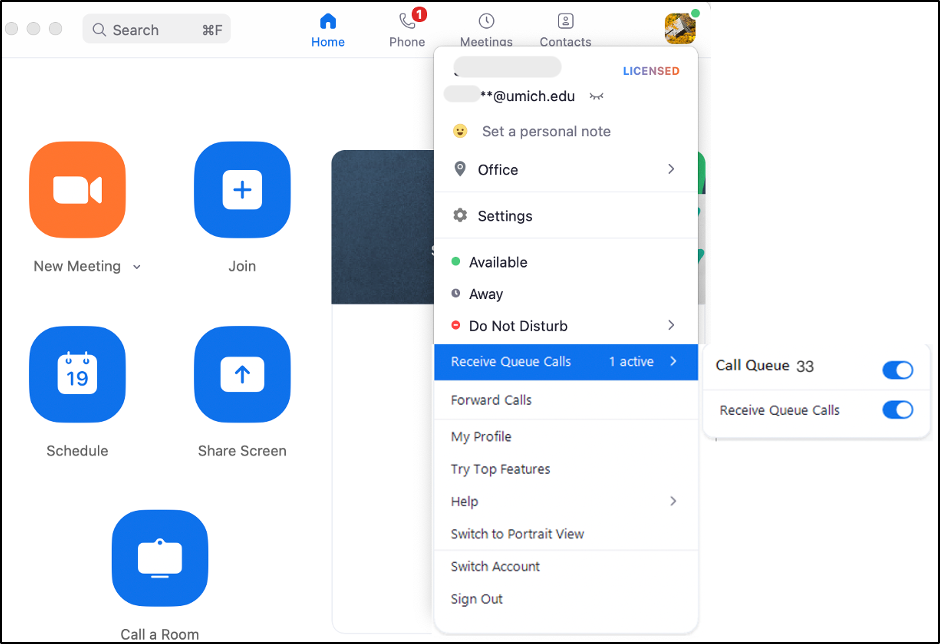The width and height of the screenshot is (940, 644).
Task: Click Switch Account
Action: click(x=495, y=566)
